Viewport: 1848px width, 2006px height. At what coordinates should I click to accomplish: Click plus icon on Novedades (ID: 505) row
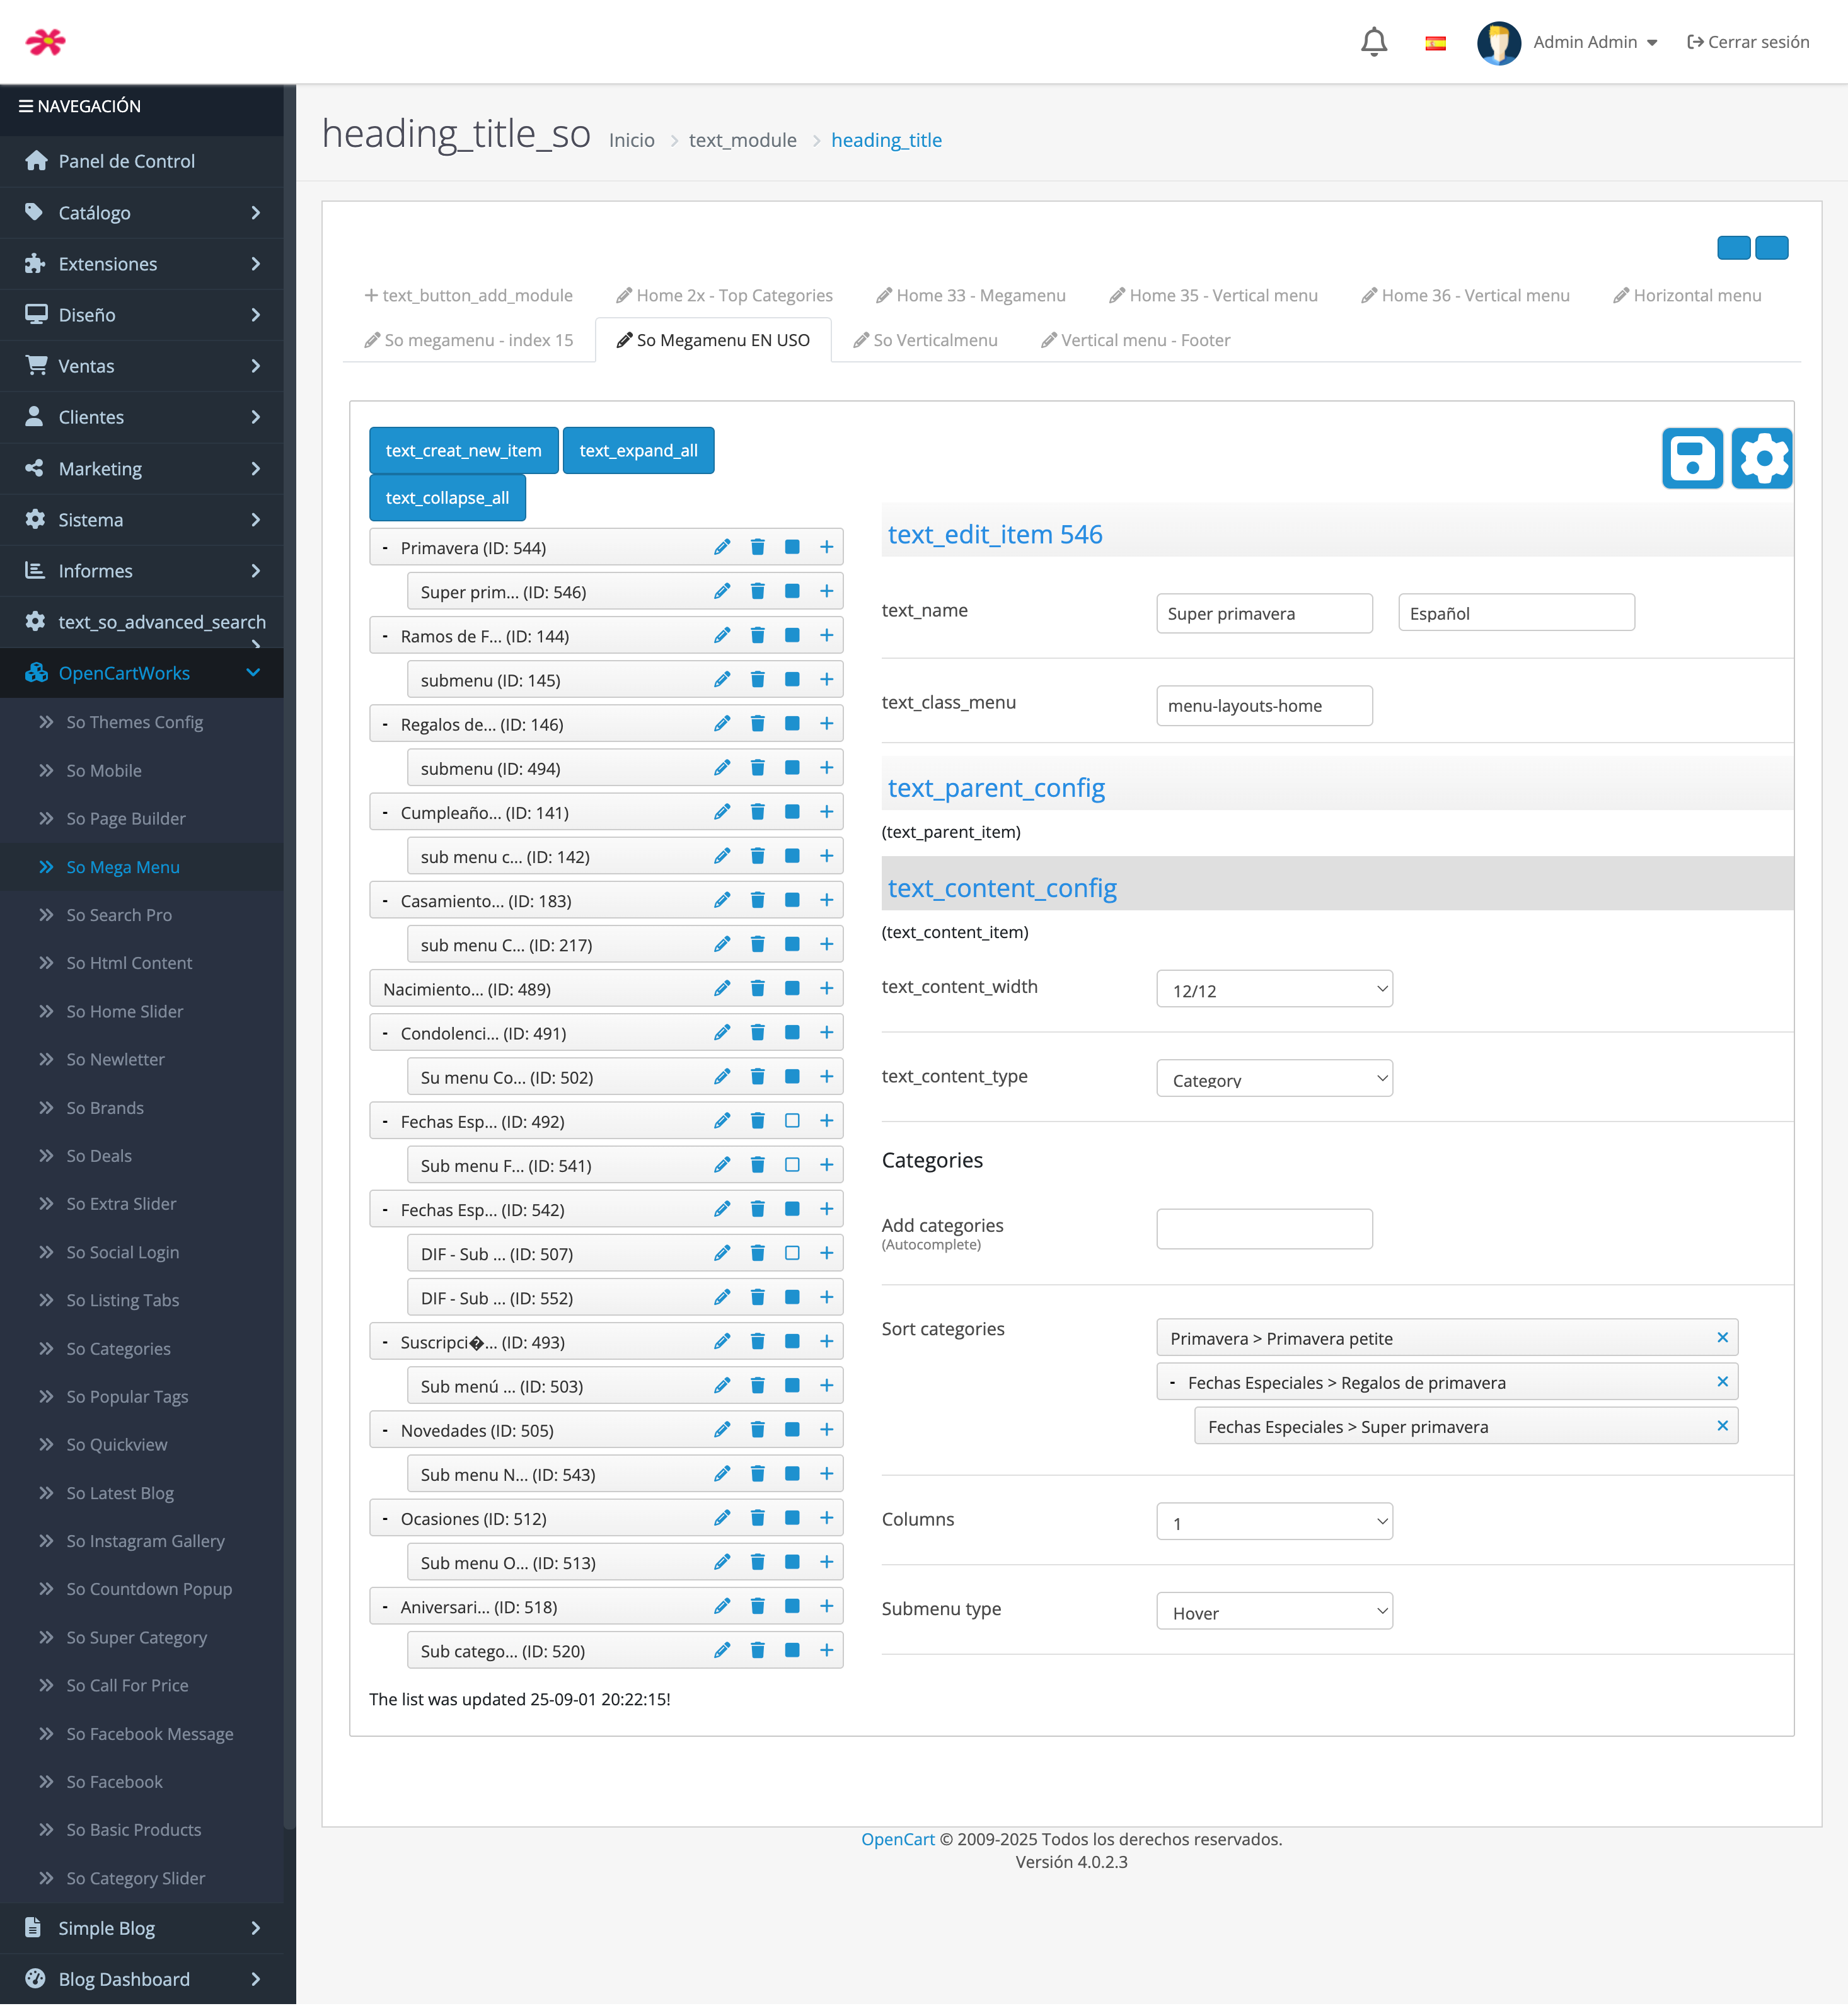826,1430
